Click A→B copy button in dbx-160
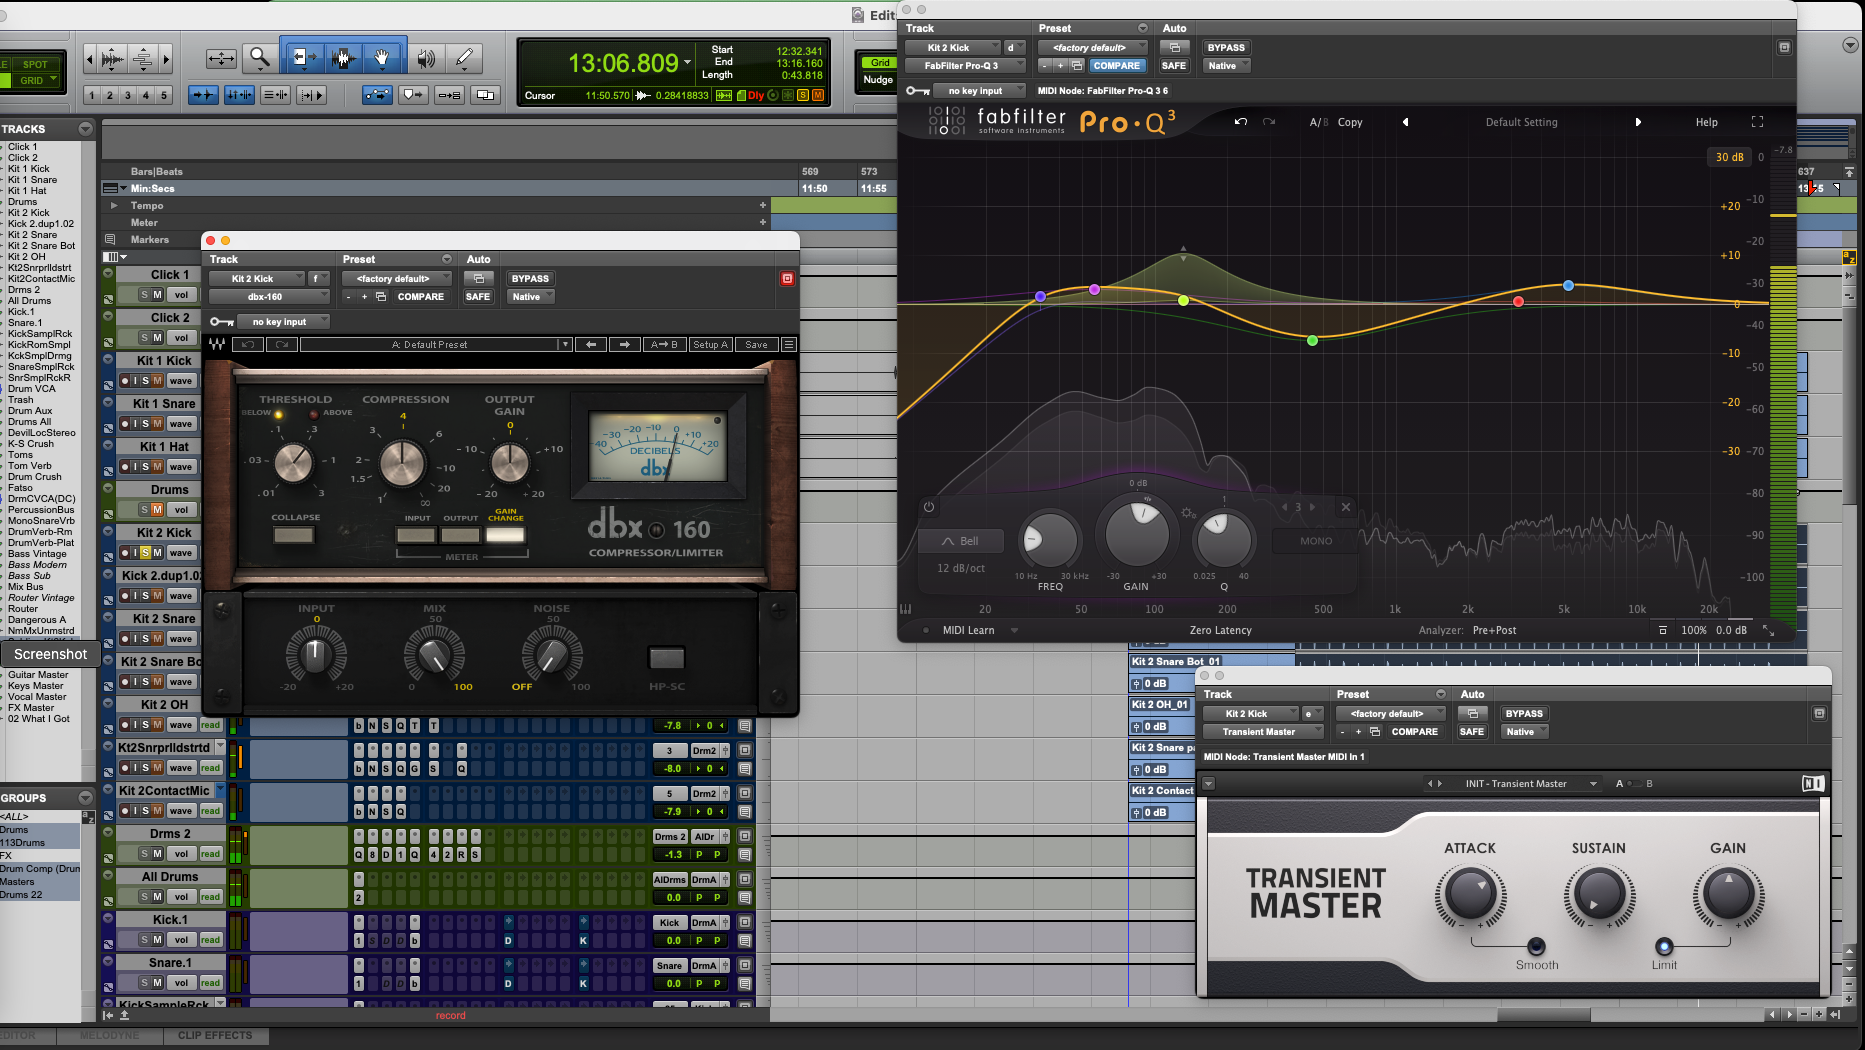1865x1050 pixels. tap(665, 344)
